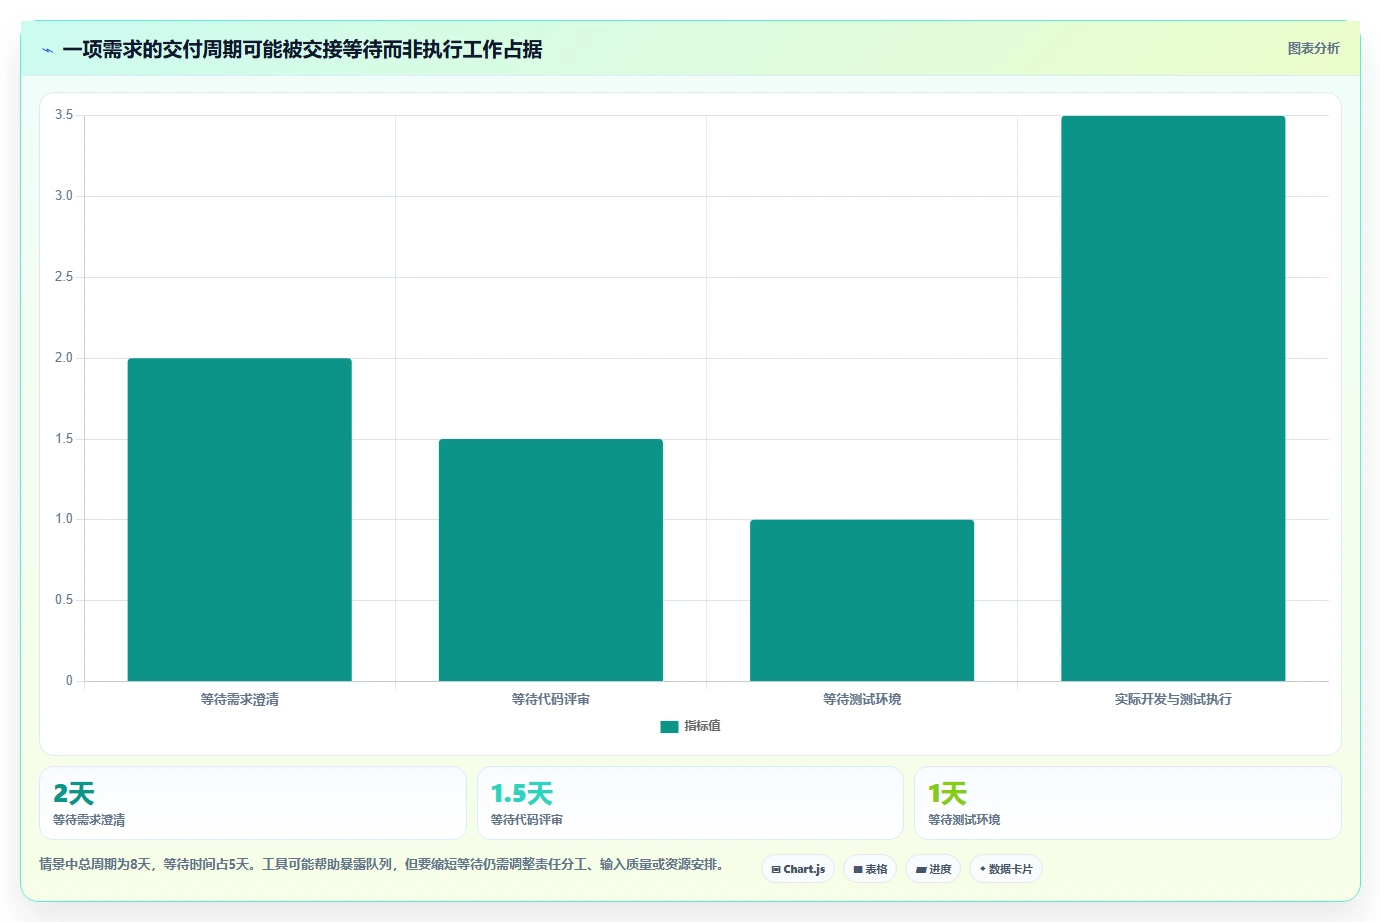Click the 表格 tag chip
Viewport: 1381px width, 922px height.
(x=870, y=869)
